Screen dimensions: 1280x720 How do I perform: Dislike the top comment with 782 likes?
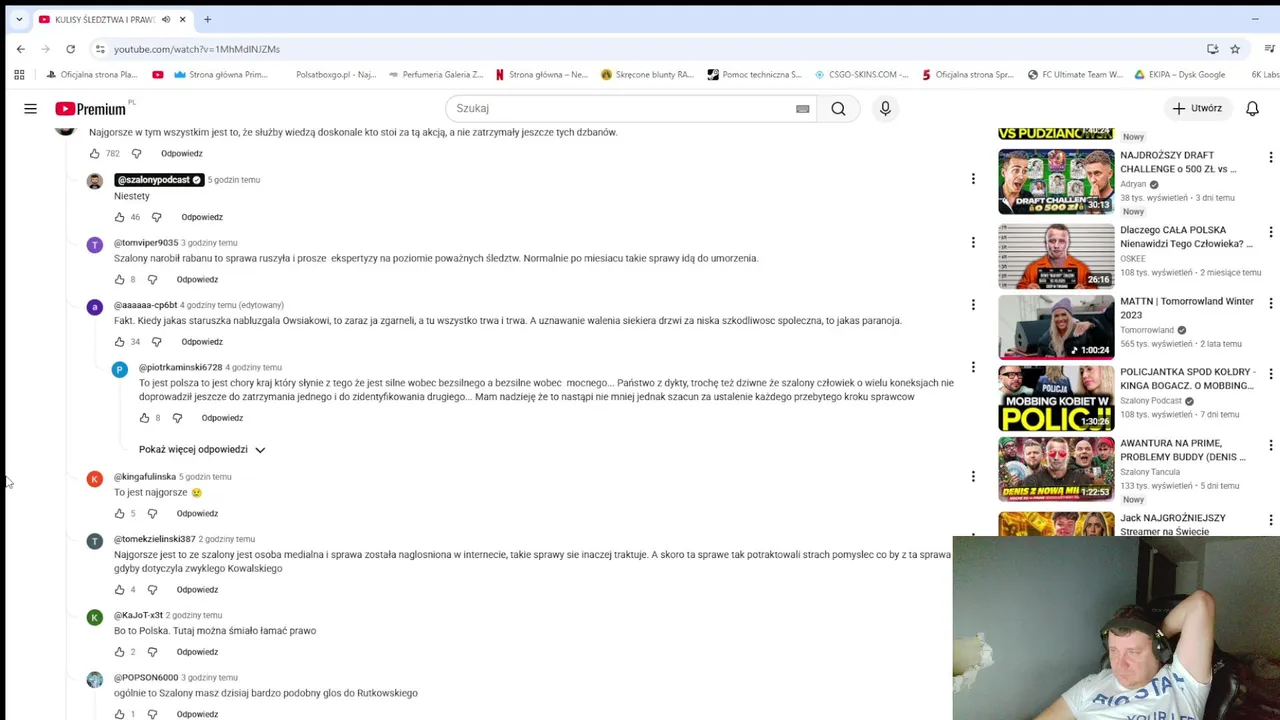[136, 154]
